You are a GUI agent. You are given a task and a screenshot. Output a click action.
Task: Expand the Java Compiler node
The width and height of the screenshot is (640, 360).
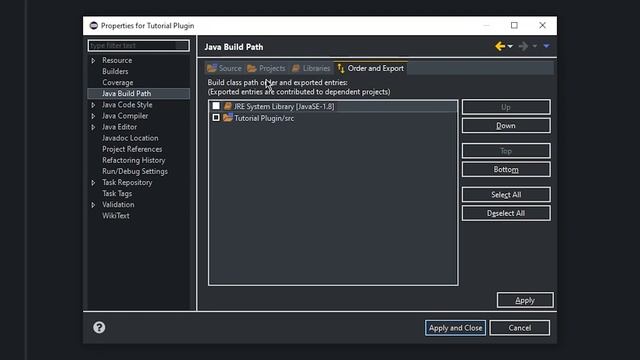pyautogui.click(x=93, y=116)
